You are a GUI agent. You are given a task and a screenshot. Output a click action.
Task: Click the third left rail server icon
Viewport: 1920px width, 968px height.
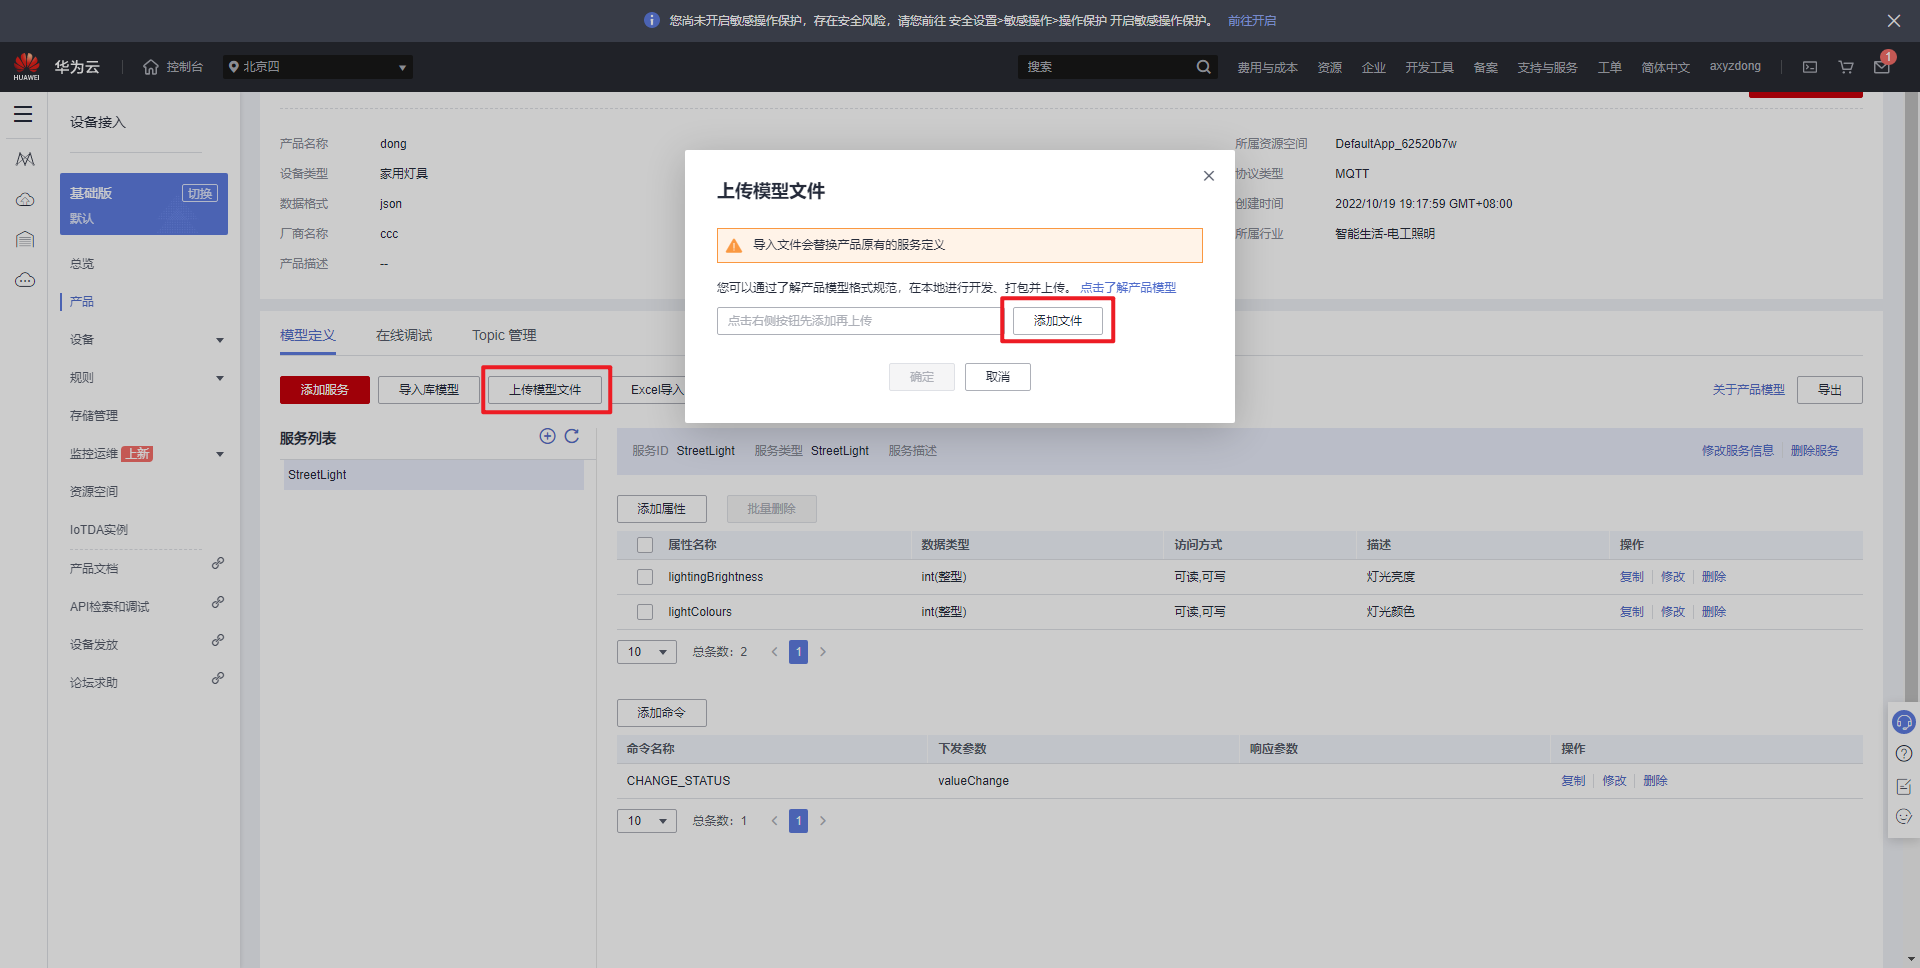click(25, 239)
